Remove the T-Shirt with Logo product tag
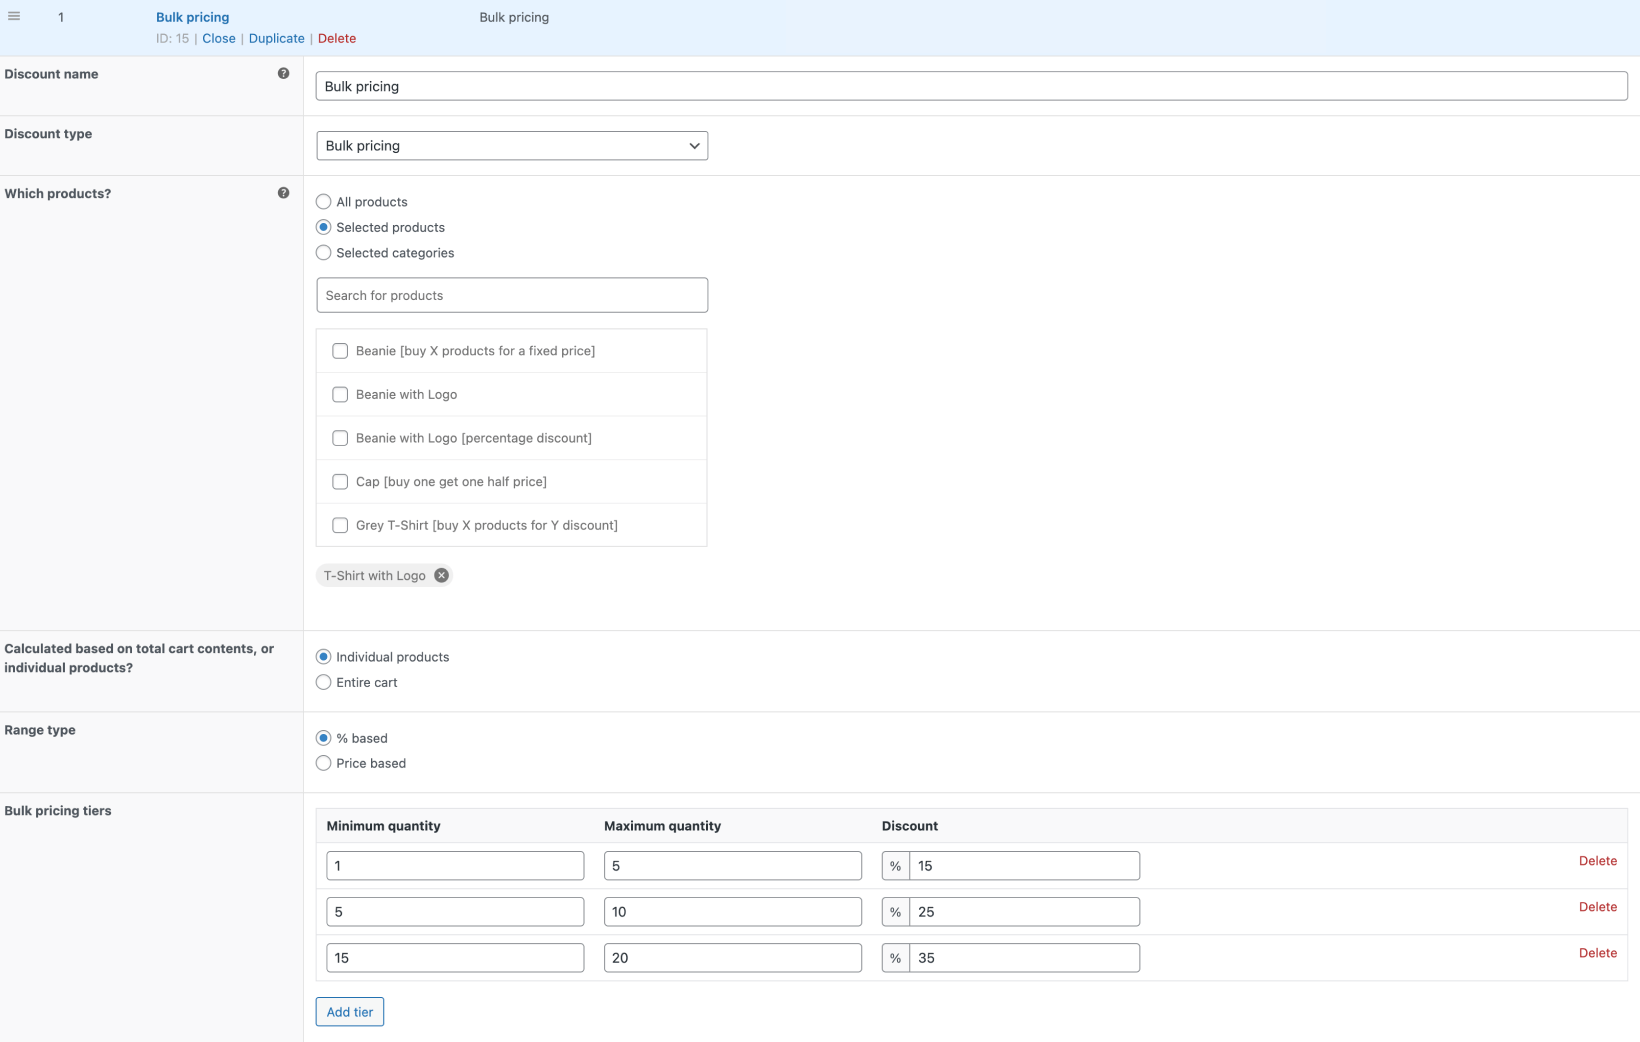This screenshot has width=1640, height=1042. (x=441, y=575)
